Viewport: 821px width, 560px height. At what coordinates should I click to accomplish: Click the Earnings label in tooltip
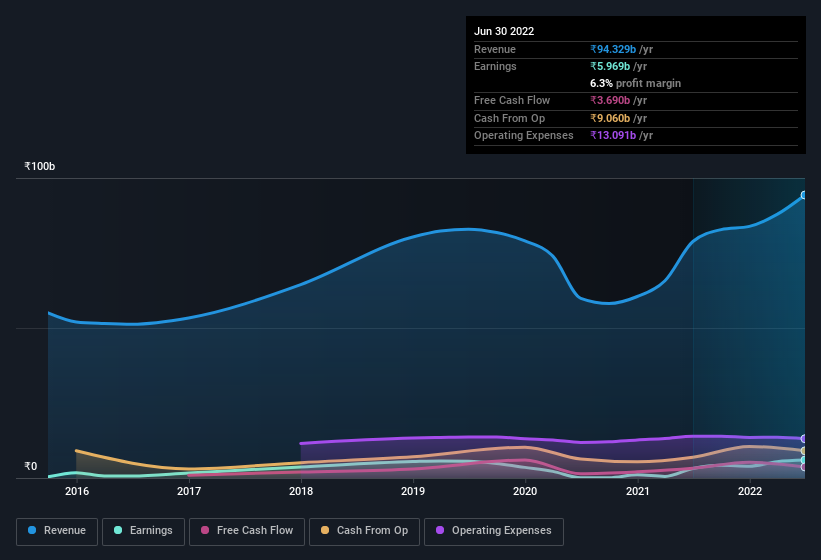click(x=495, y=66)
